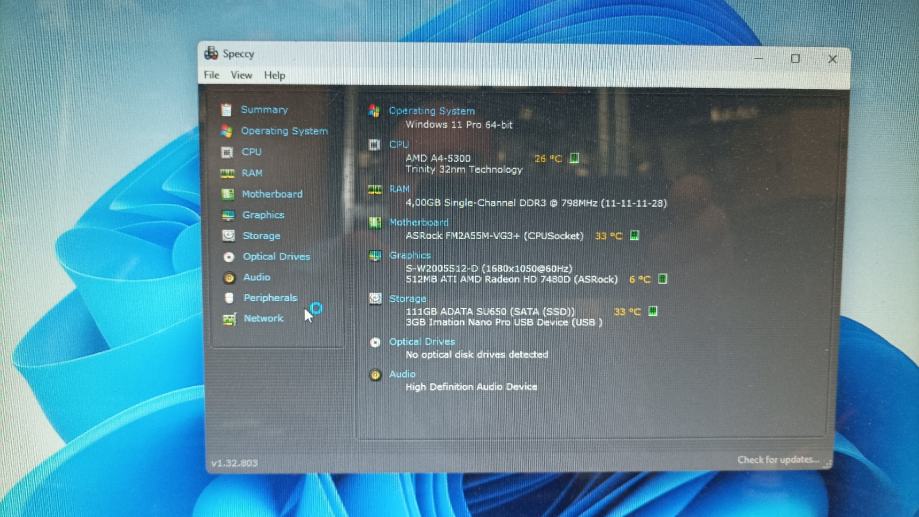Select Graphics in the sidebar list

click(x=263, y=215)
